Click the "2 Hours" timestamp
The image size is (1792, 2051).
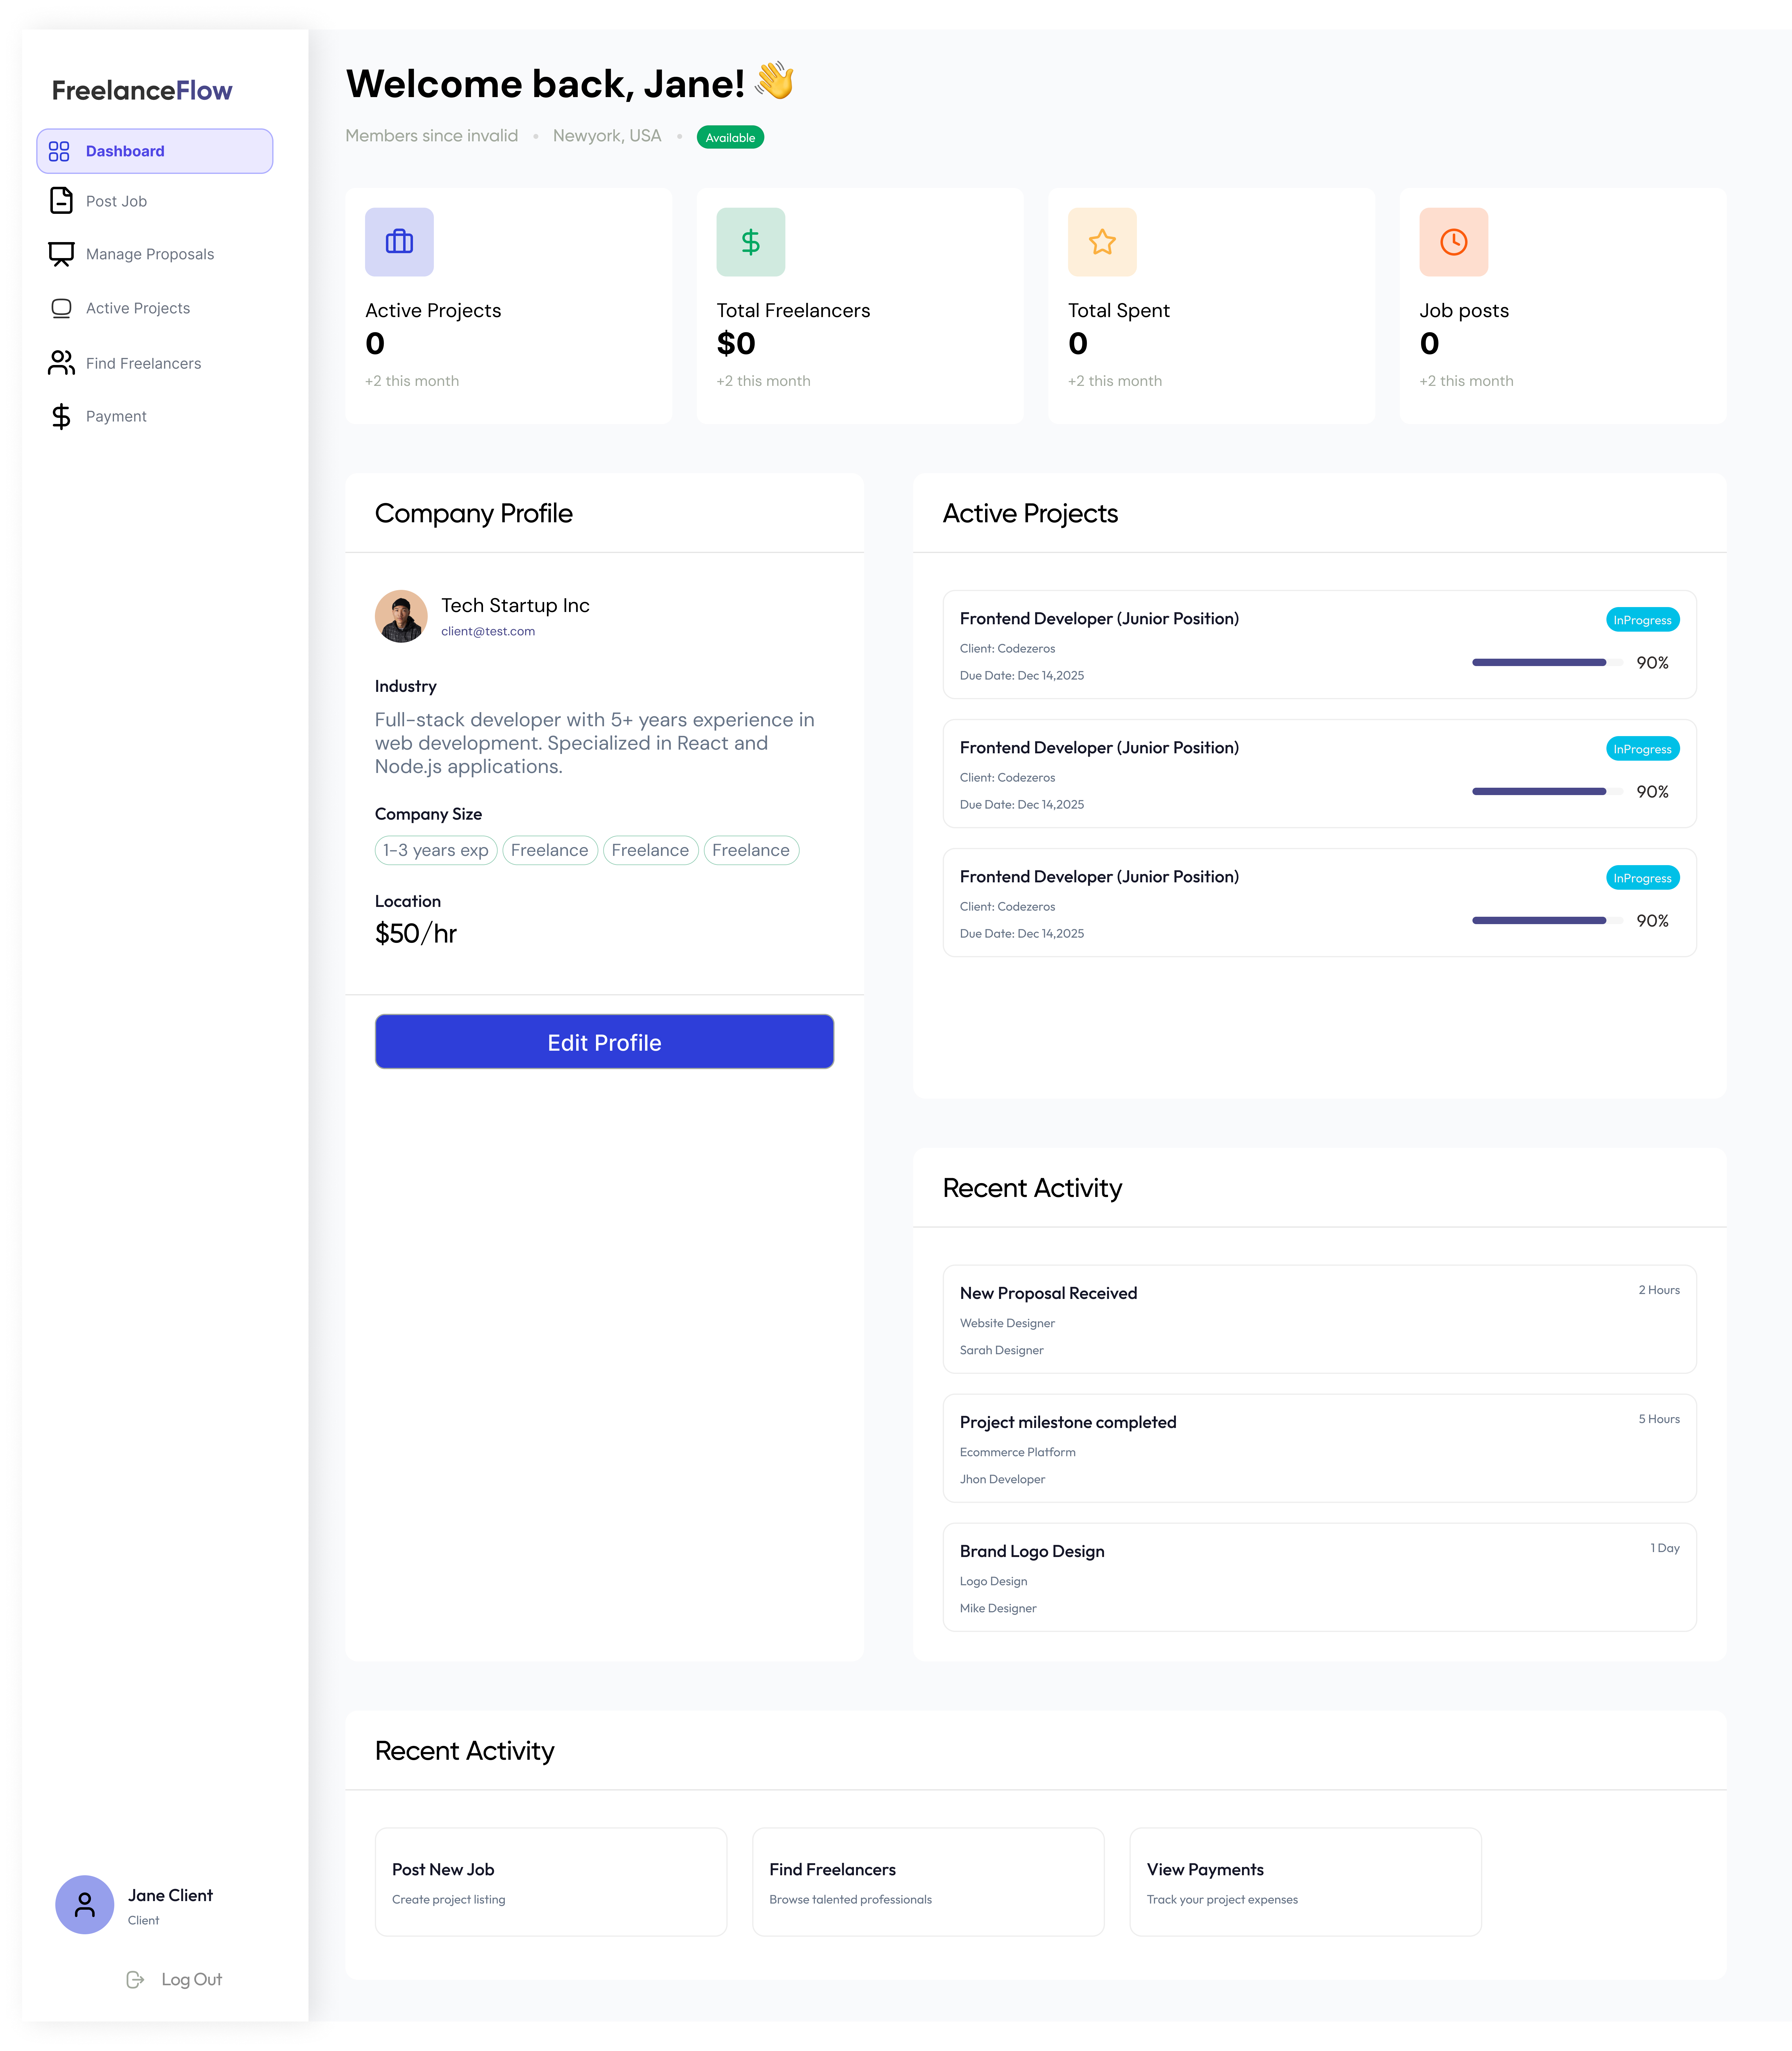(1659, 1290)
